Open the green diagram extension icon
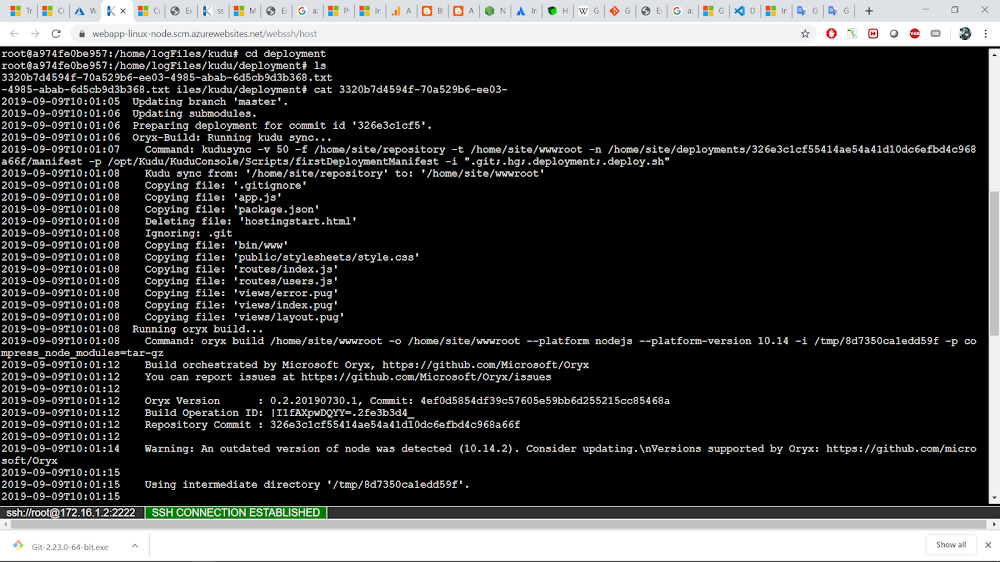The width and height of the screenshot is (1000, 562). click(x=852, y=34)
